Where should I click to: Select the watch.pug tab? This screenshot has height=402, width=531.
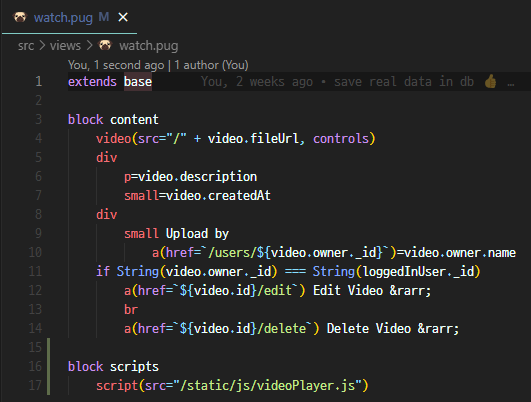(69, 17)
